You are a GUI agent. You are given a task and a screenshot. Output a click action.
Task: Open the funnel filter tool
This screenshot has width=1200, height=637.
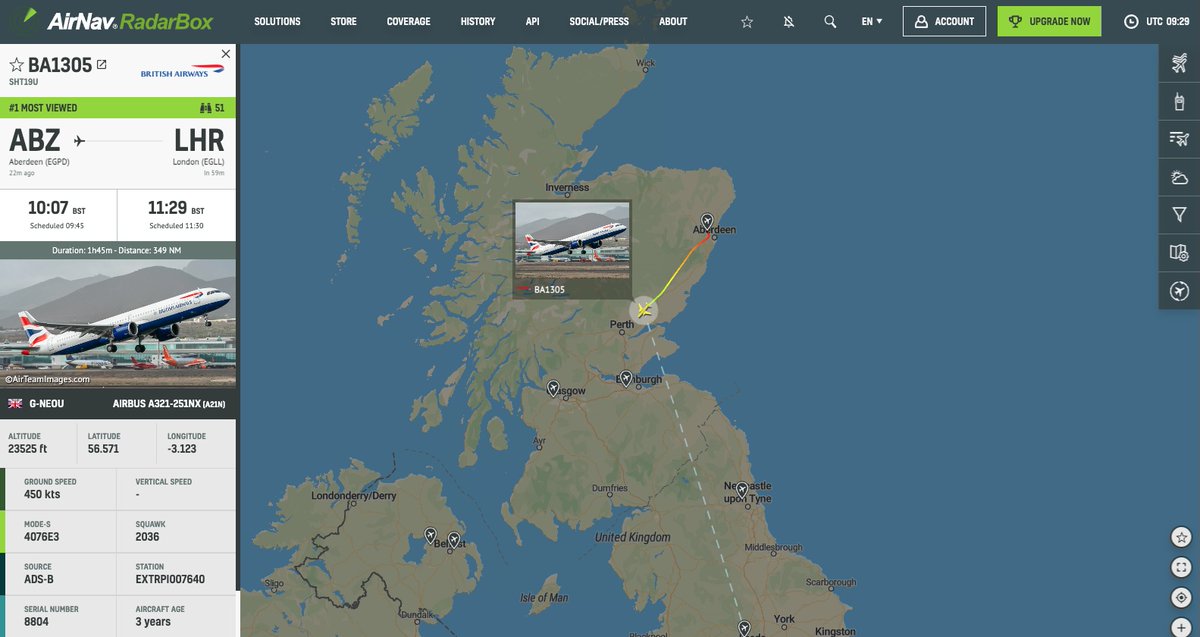pos(1179,215)
